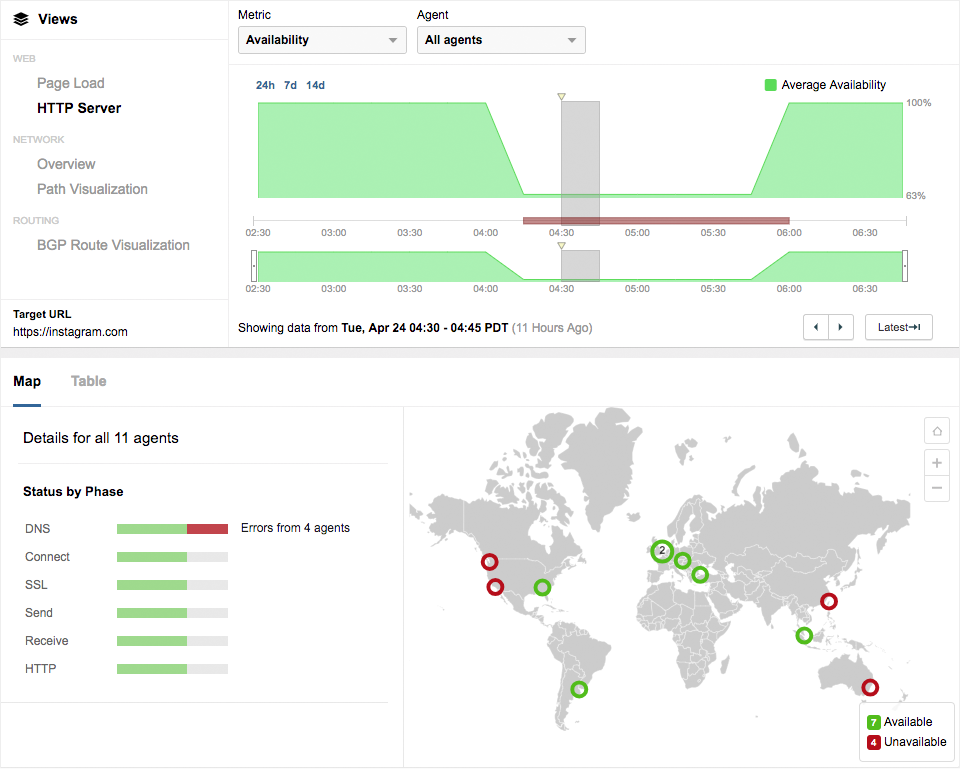
Task: Jump to Latest data button
Action: (x=898, y=327)
